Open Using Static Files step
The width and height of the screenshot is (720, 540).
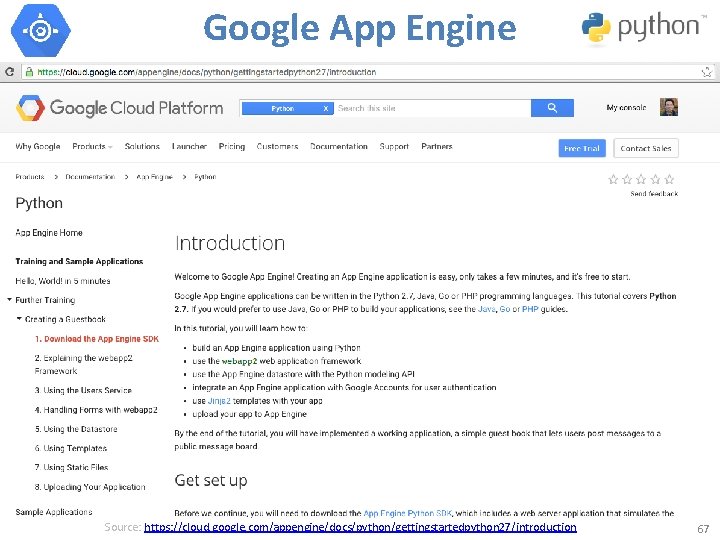71,467
